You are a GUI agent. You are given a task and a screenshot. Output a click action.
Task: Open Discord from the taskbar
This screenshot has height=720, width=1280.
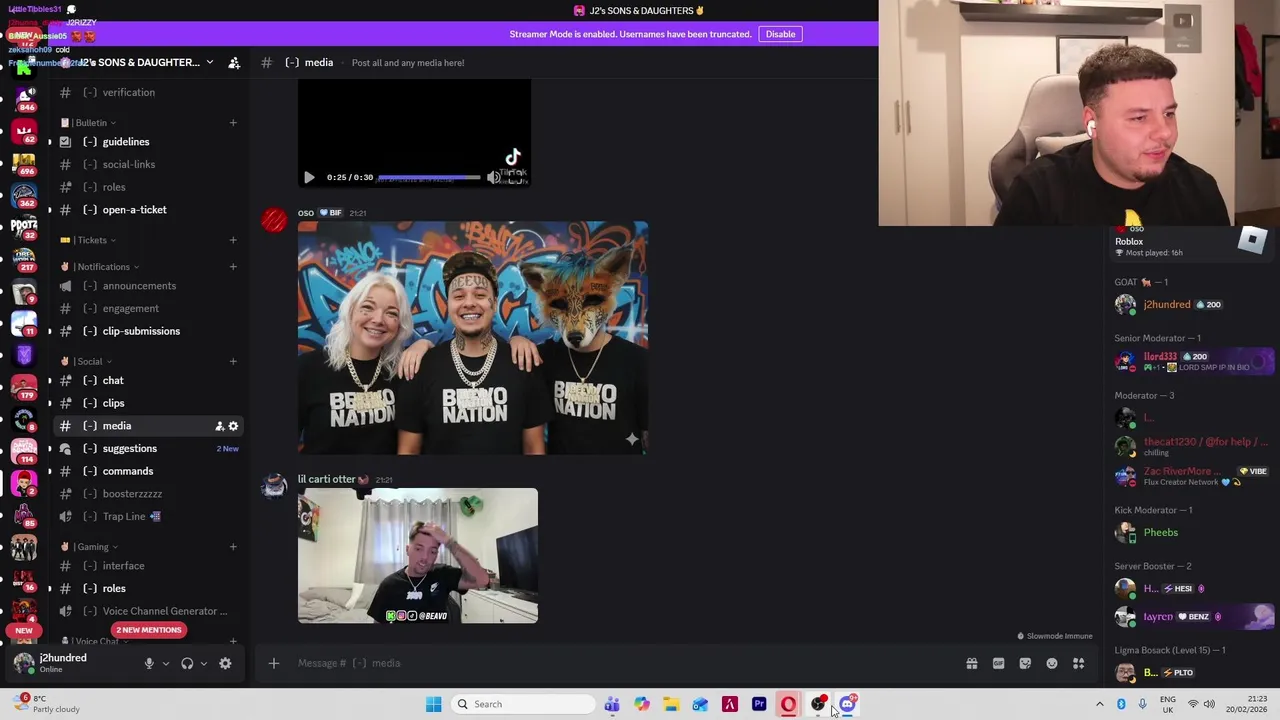click(x=847, y=704)
